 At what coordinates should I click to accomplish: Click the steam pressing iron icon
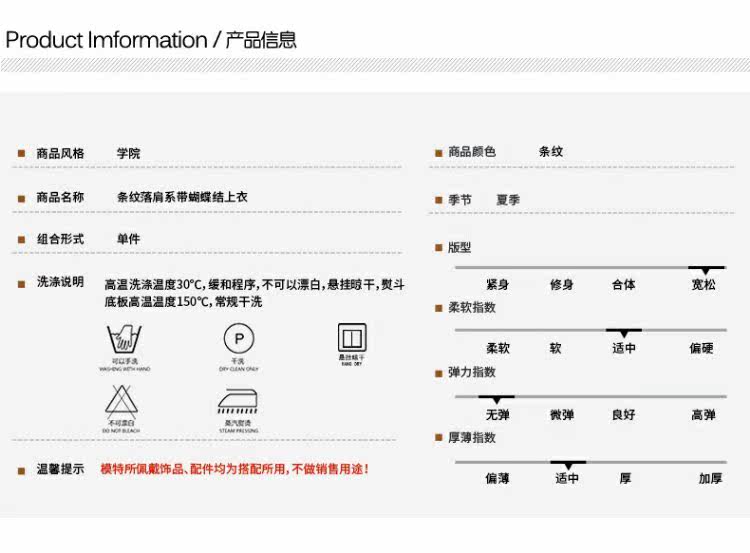click(238, 401)
